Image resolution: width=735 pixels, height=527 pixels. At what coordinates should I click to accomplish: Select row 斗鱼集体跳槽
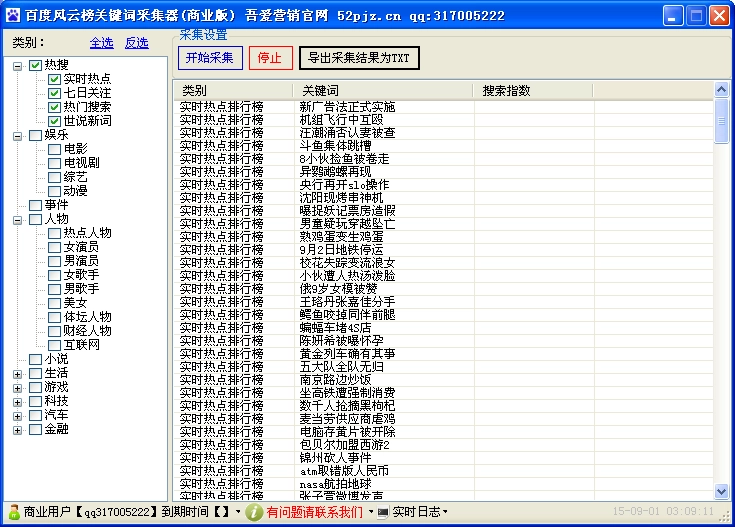coord(443,146)
